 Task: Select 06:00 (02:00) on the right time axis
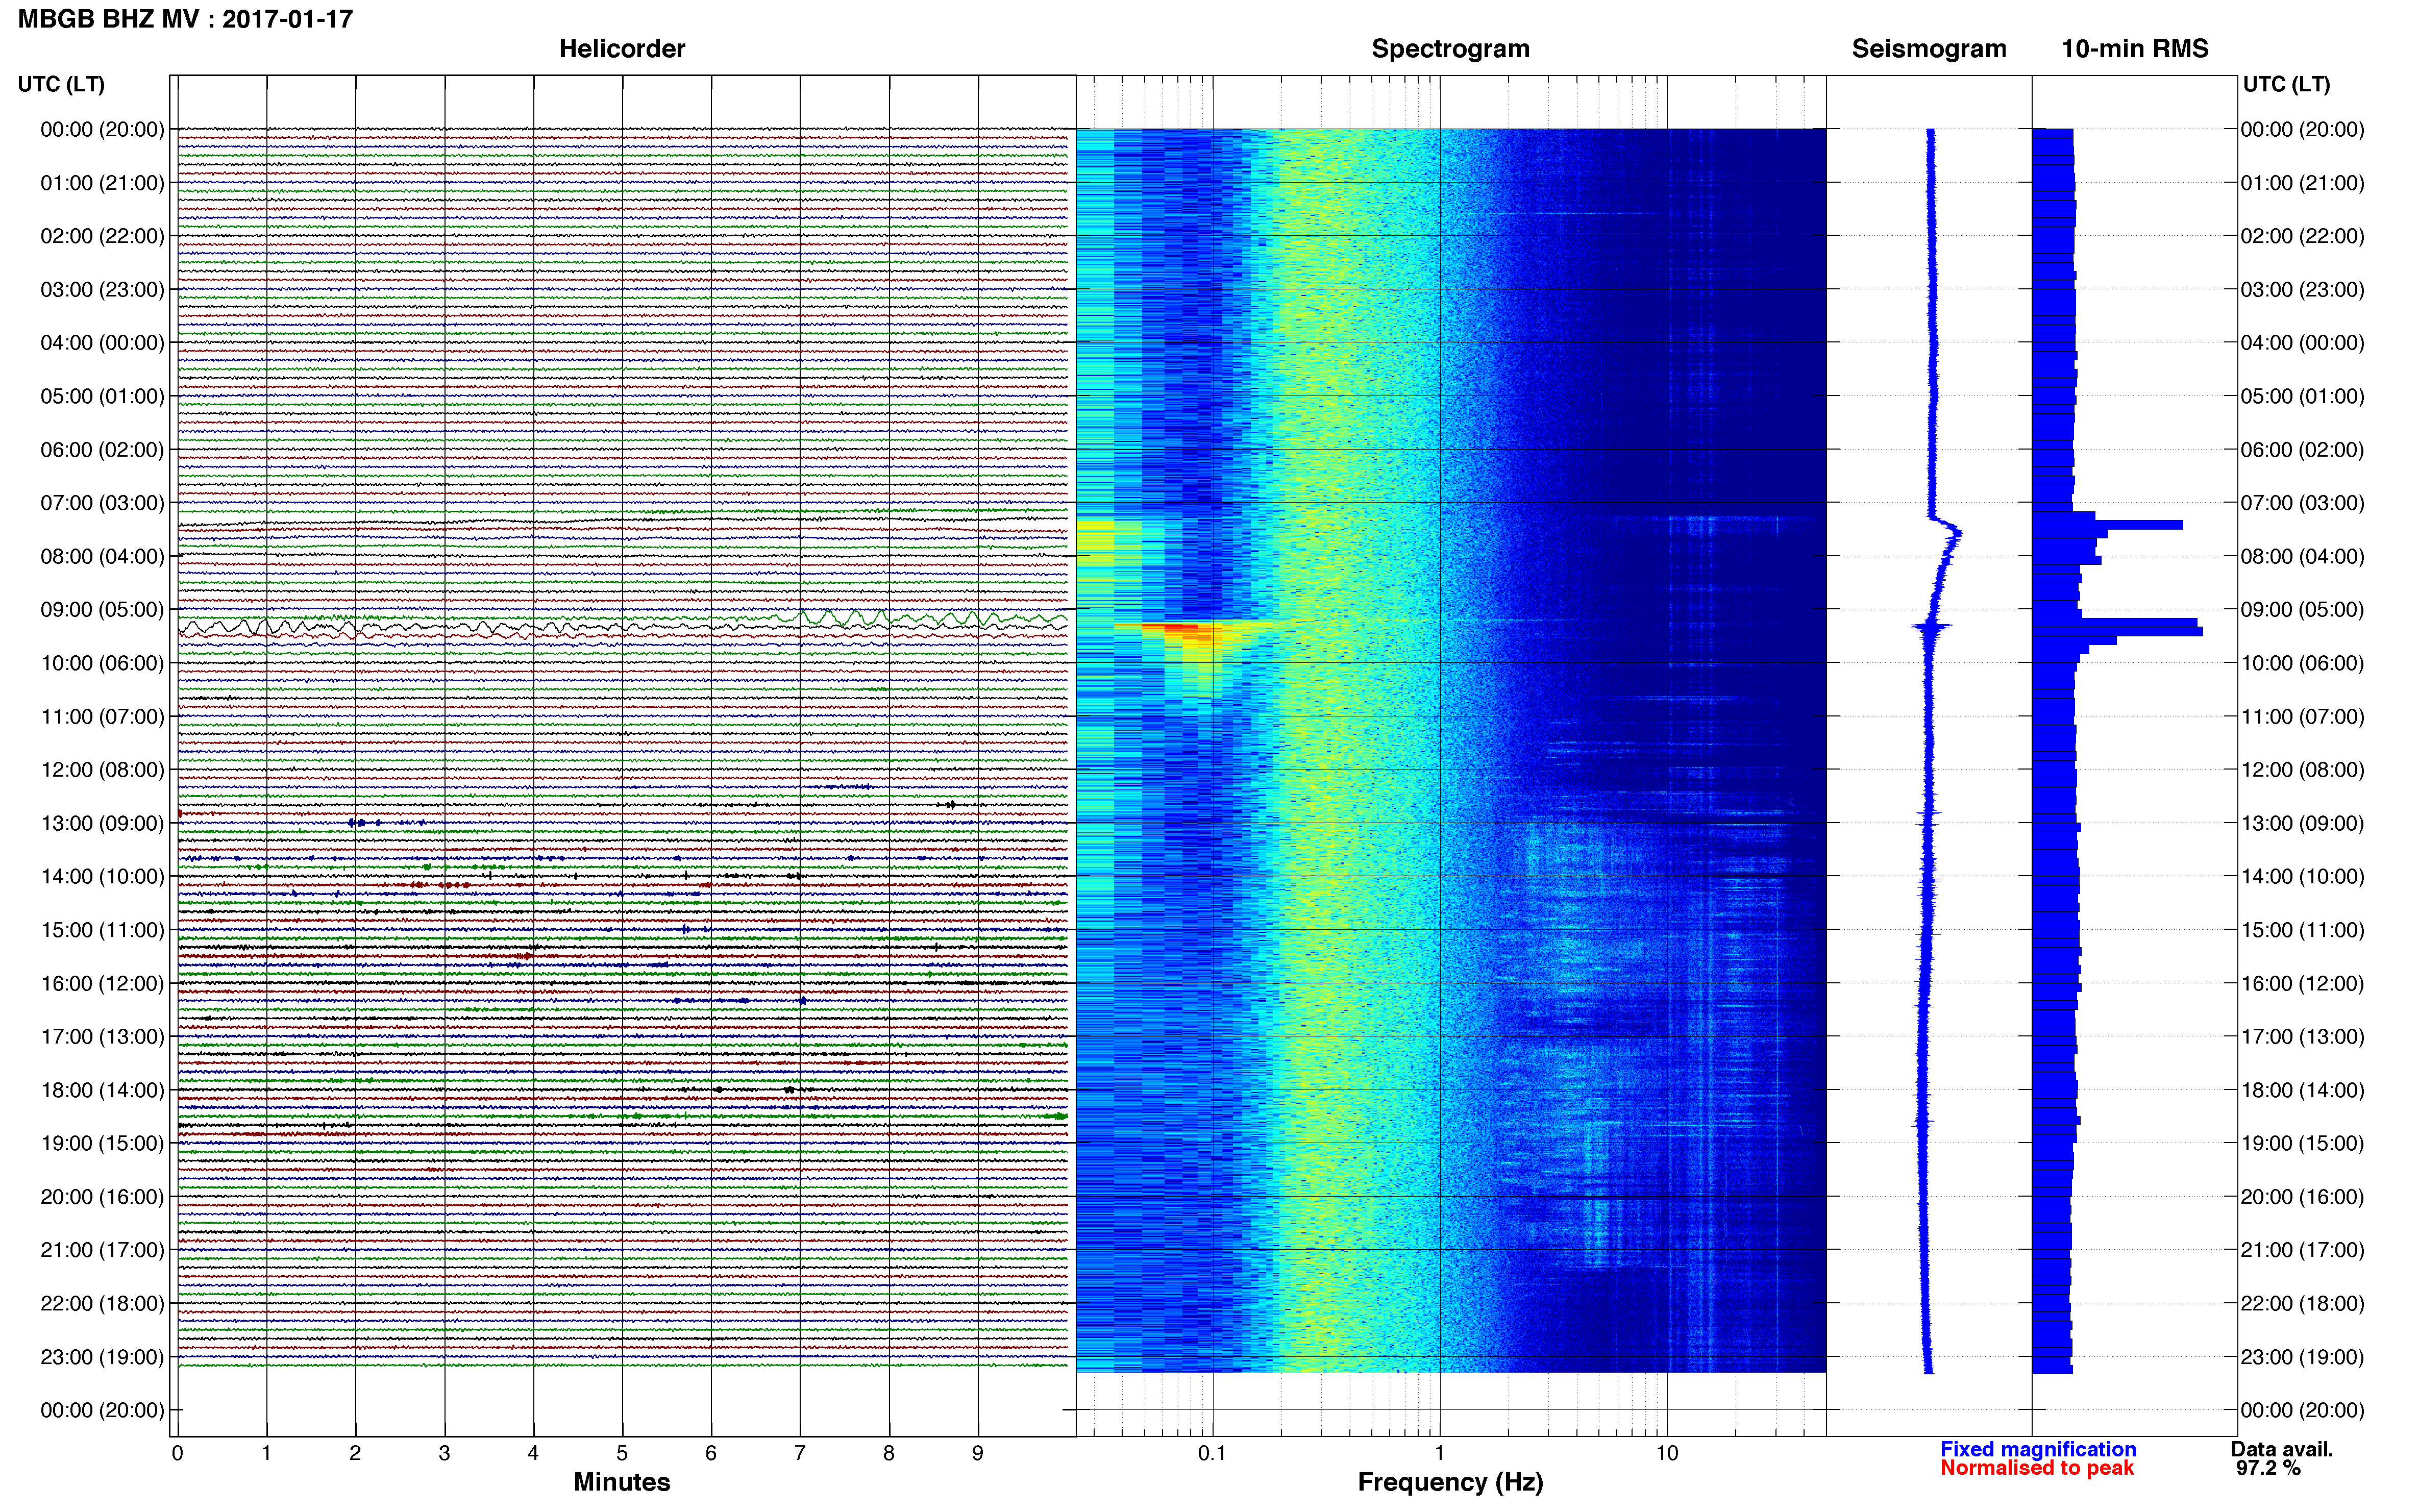[2302, 450]
